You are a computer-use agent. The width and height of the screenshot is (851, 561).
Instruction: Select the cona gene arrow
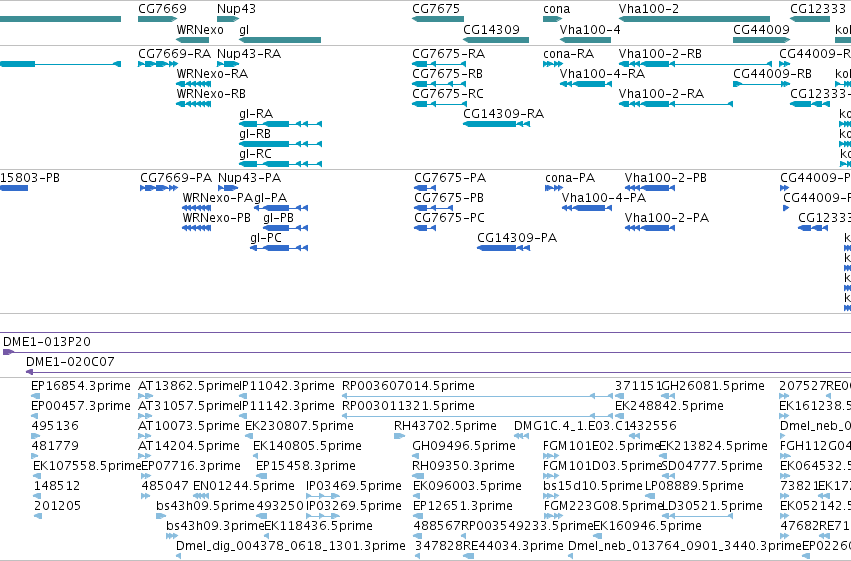tap(552, 19)
